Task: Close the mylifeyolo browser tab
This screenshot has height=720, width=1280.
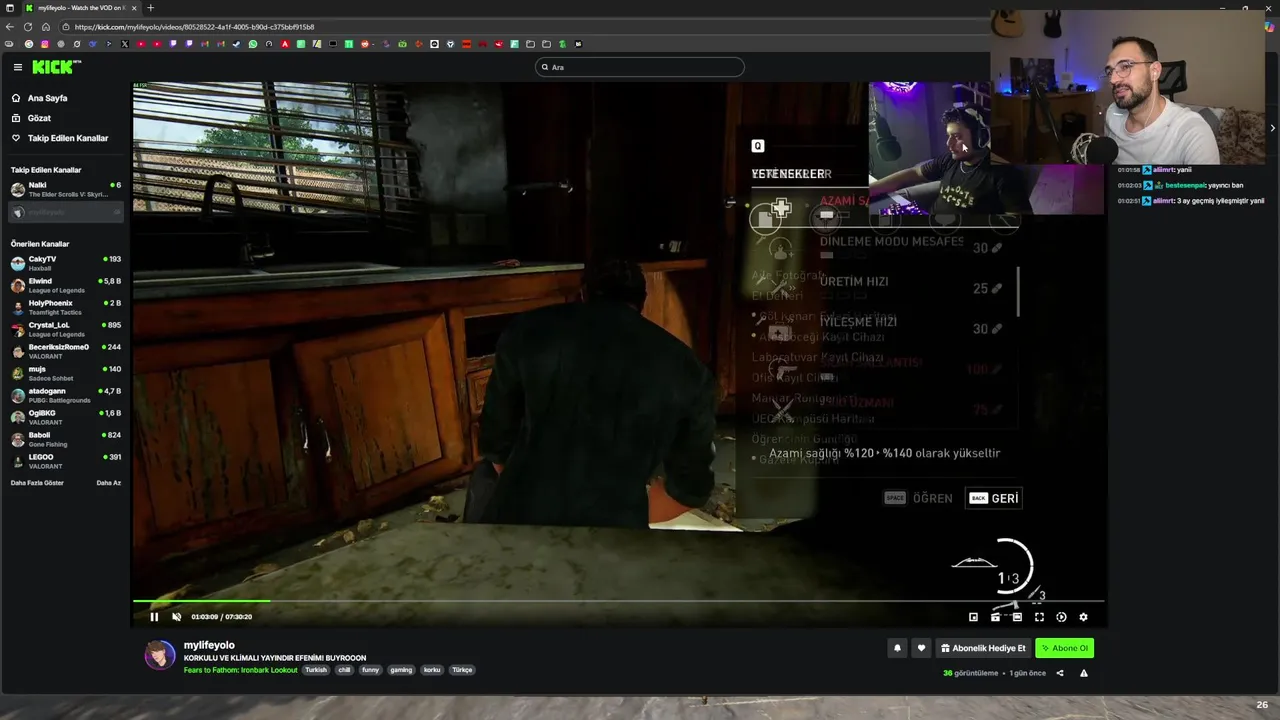Action: click(134, 8)
